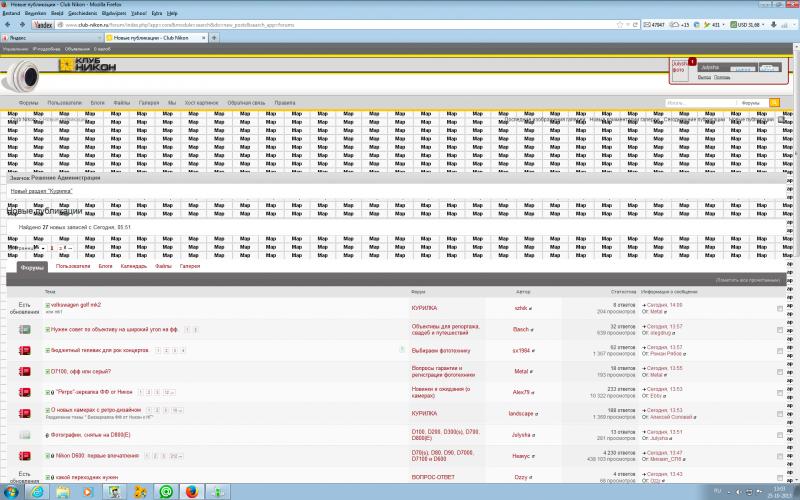Screen dimensions: 800x500
Task: Bookmark this page with the star icon
Action: click(x=620, y=24)
